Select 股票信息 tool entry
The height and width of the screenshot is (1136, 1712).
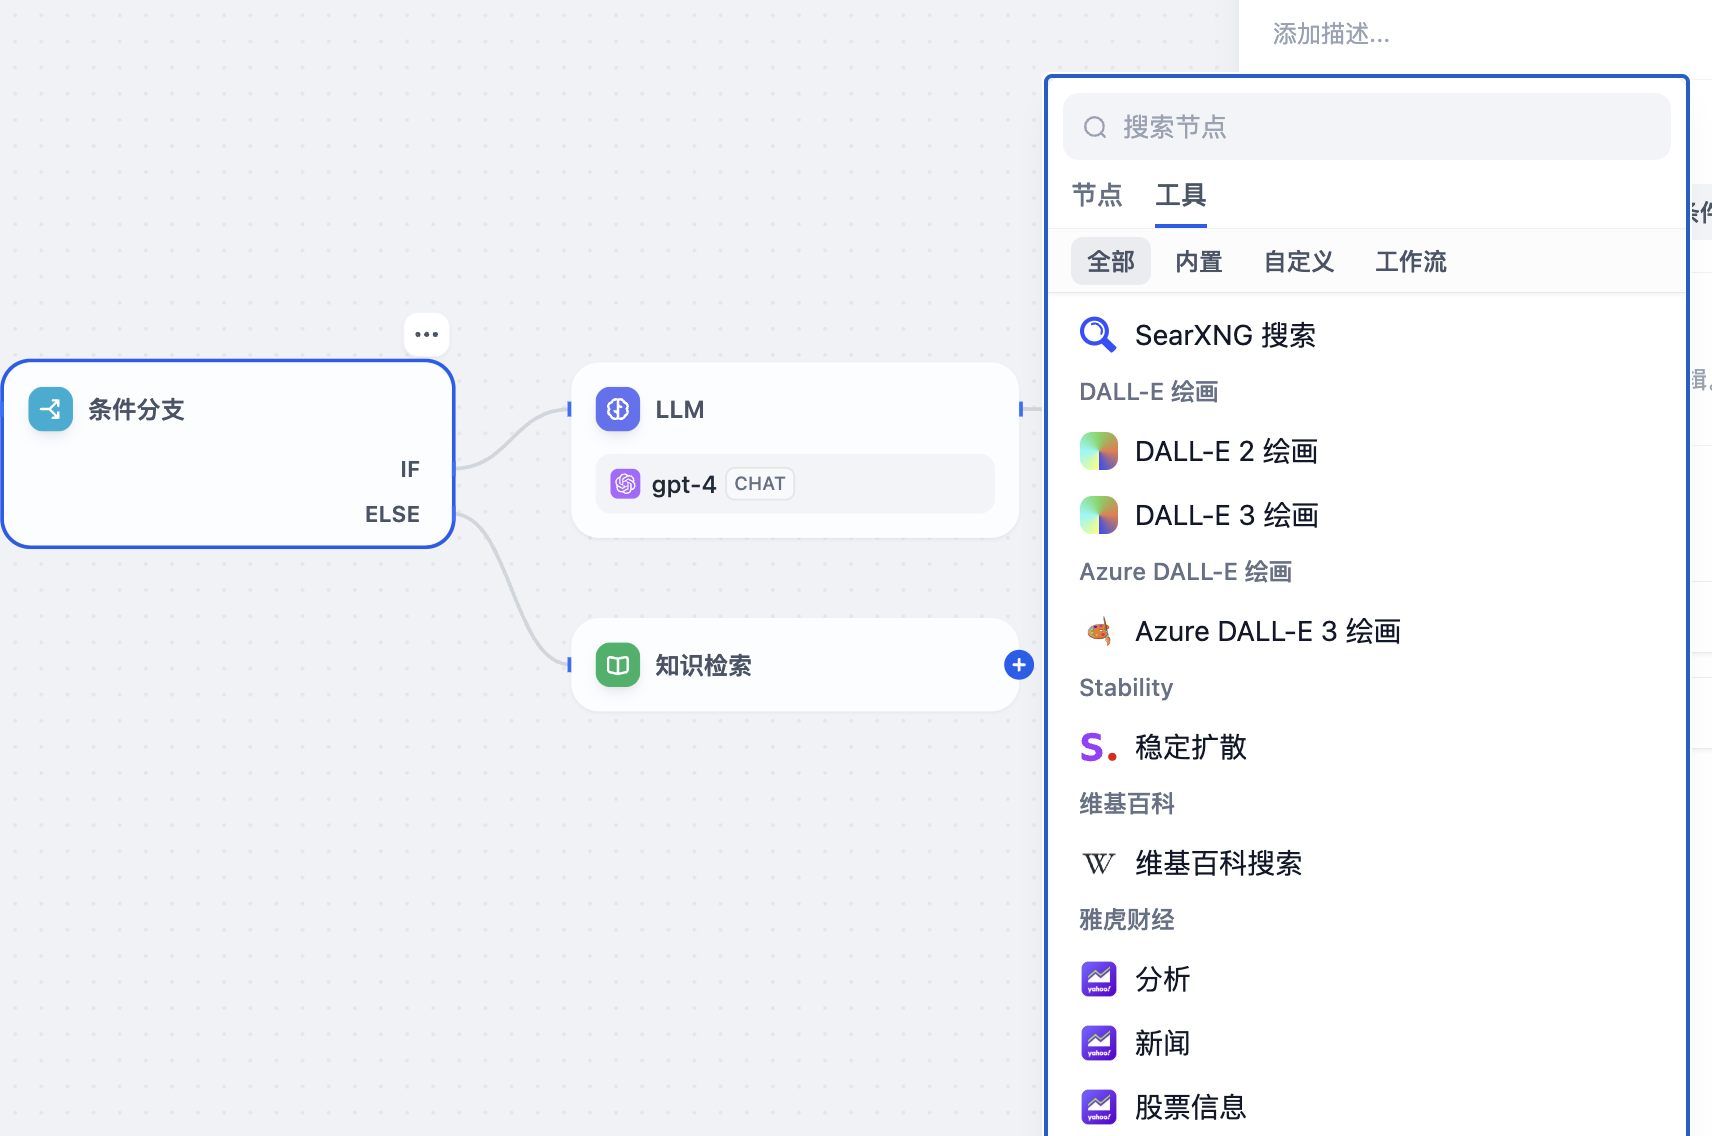point(1190,1107)
